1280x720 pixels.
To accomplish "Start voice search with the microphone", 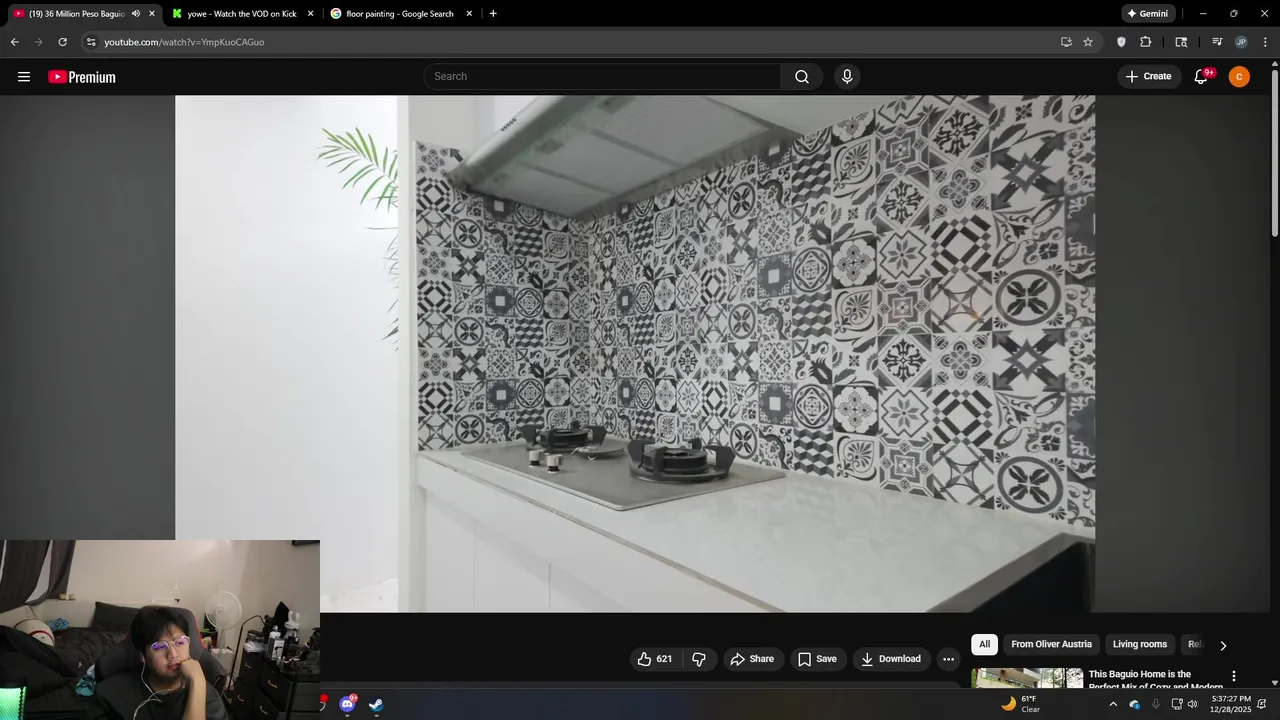I will tap(847, 77).
